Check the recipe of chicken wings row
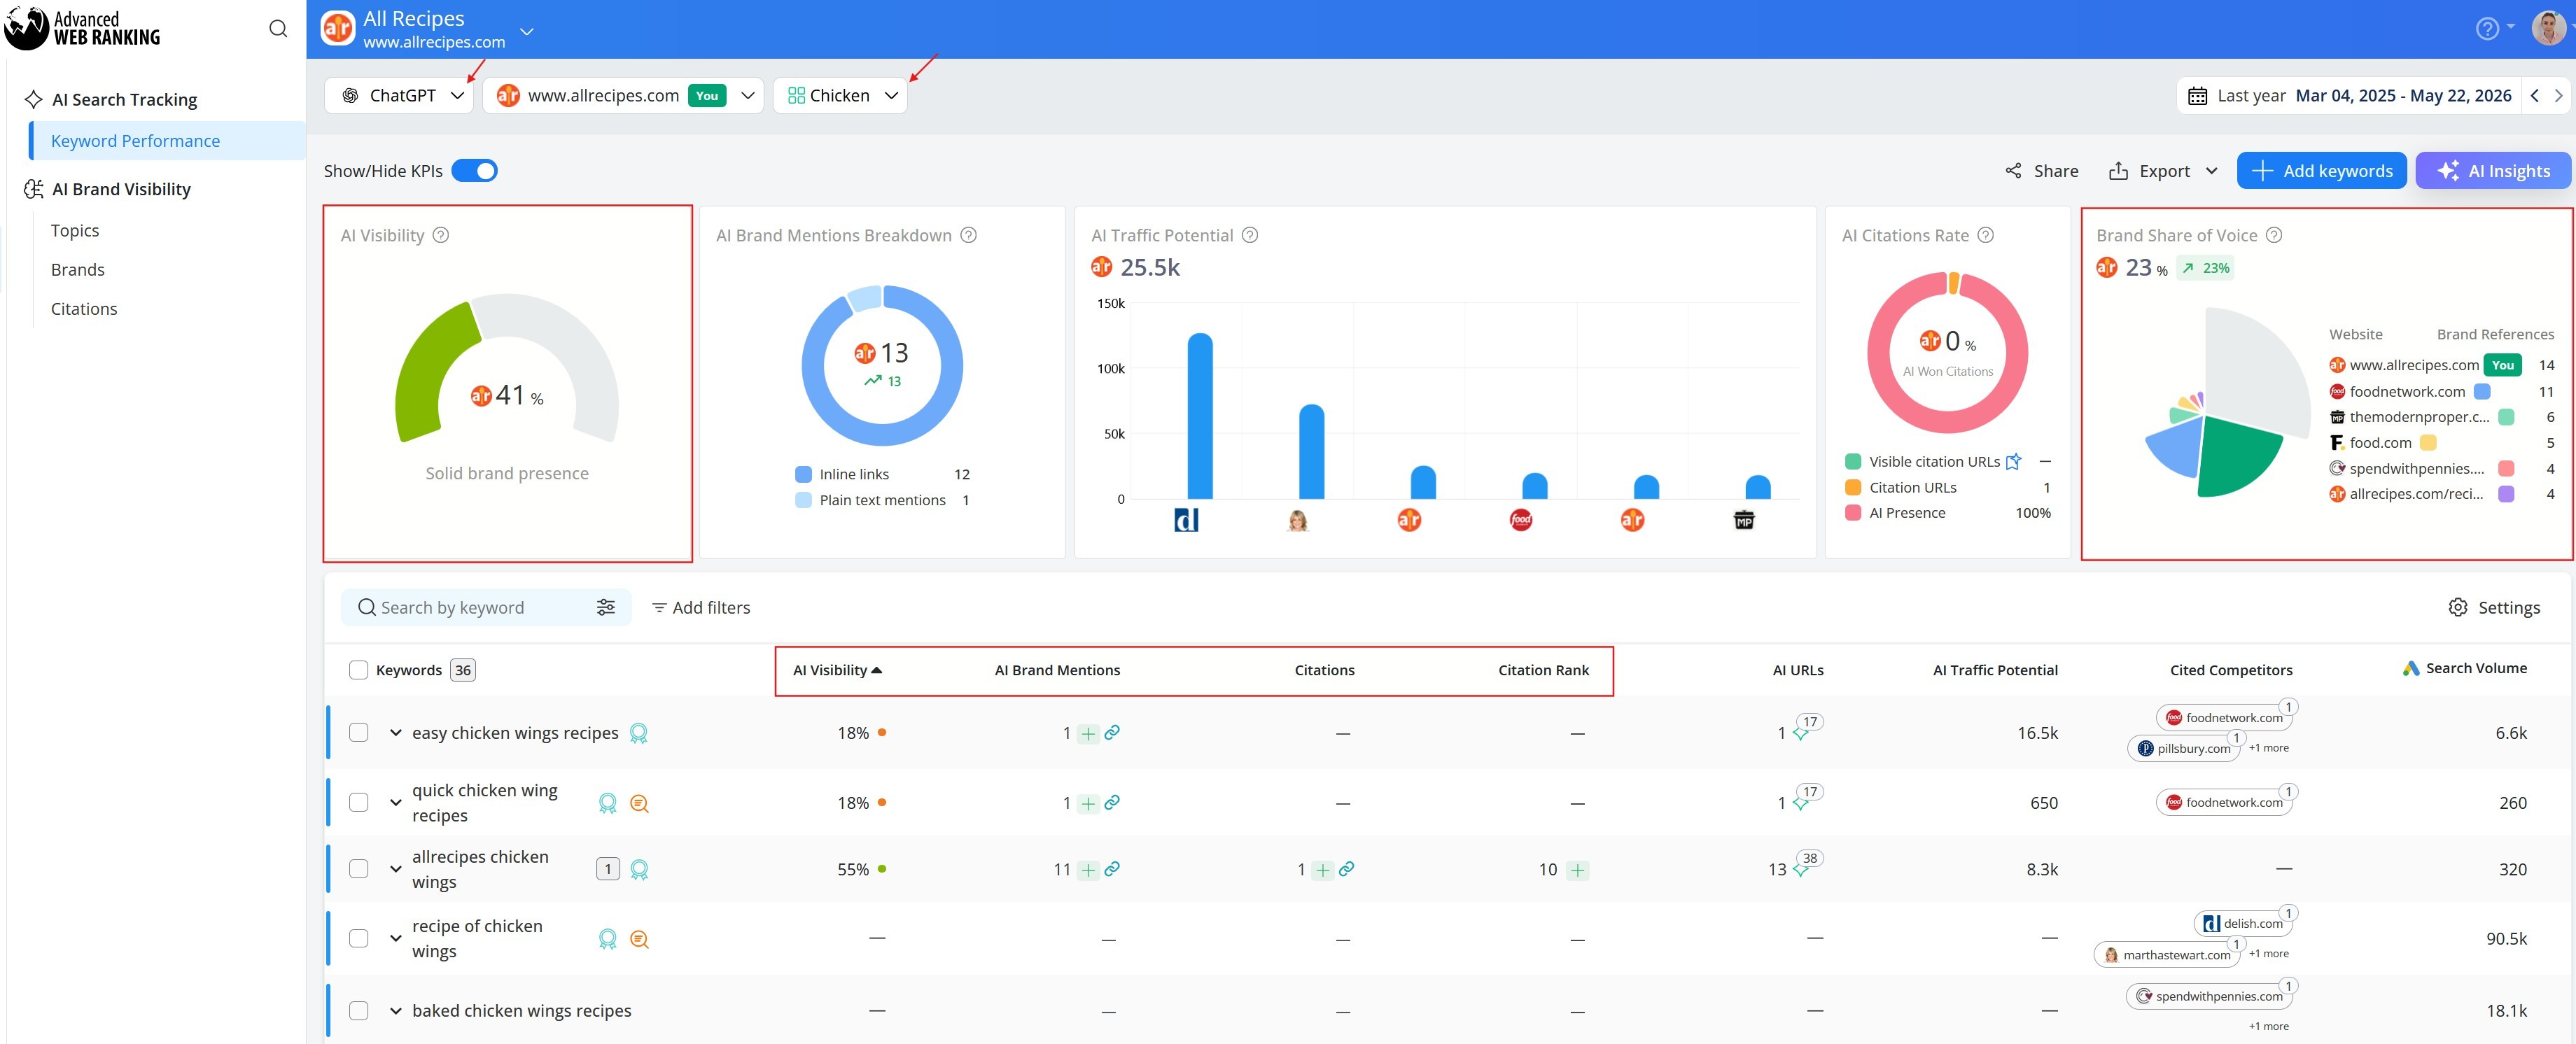This screenshot has width=2576, height=1044. (x=358, y=938)
